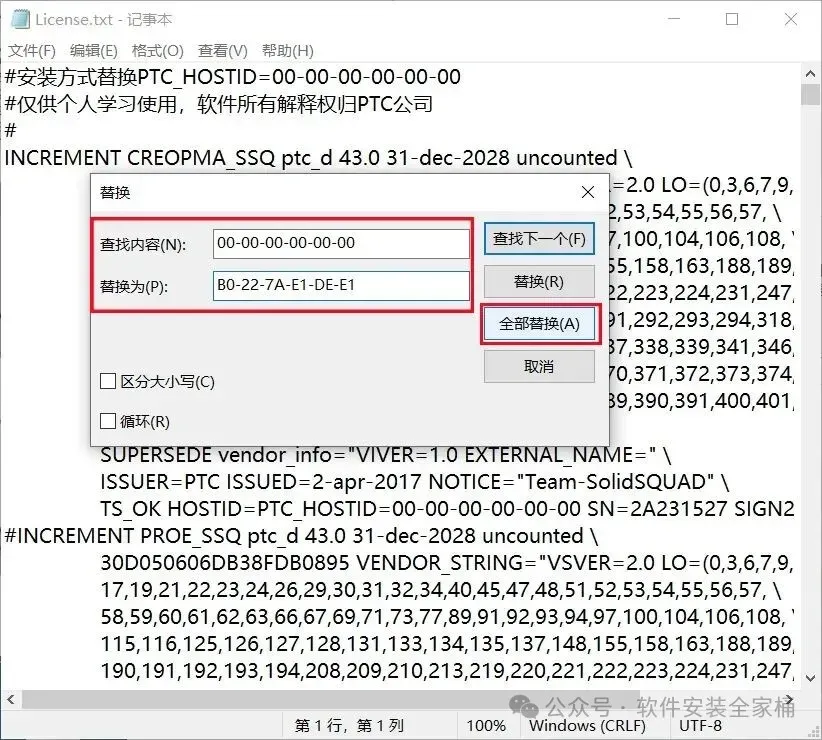822x740 pixels.
Task: Click the 替换(R) button
Action: click(x=539, y=282)
